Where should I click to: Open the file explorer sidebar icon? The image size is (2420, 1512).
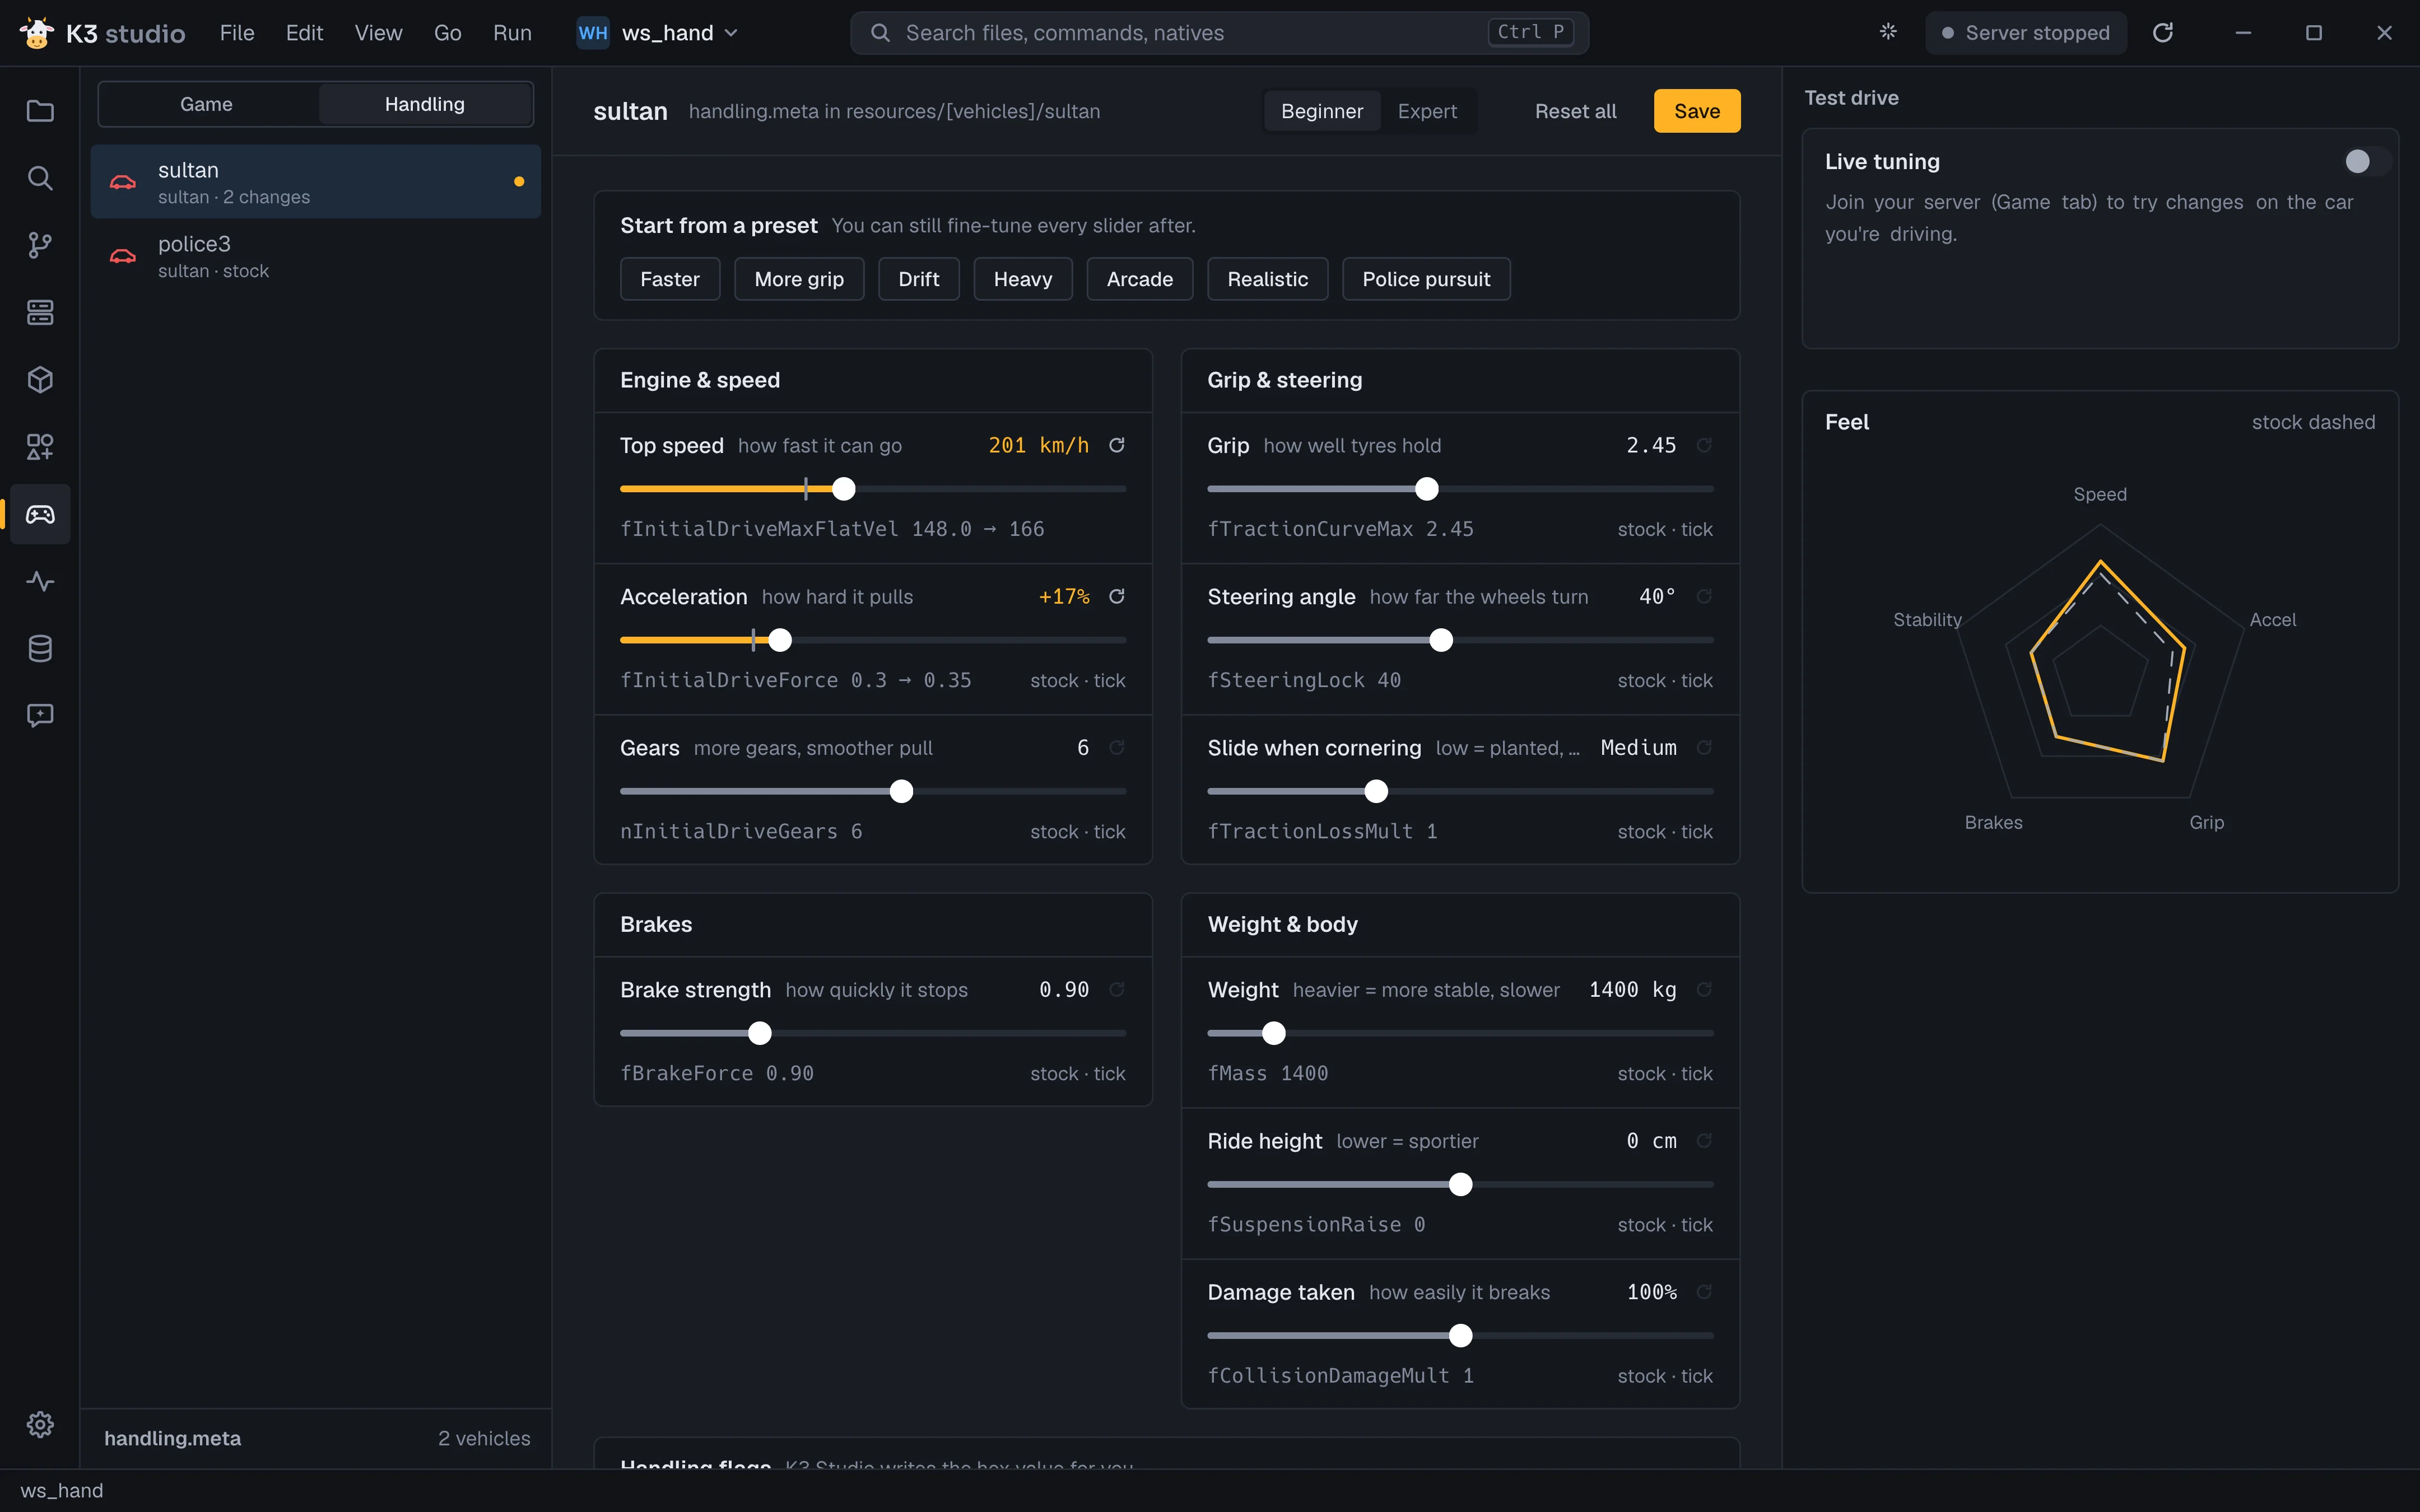pyautogui.click(x=40, y=111)
